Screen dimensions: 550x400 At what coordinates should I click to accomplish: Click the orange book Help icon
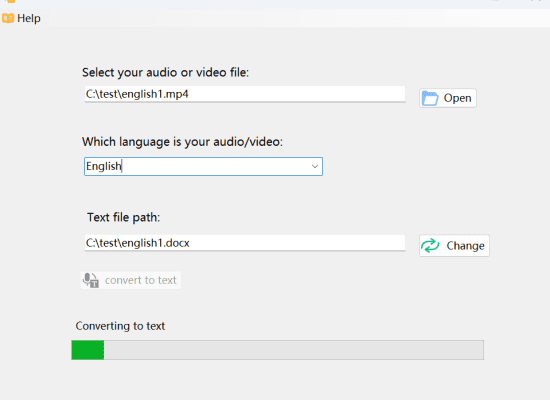8,18
